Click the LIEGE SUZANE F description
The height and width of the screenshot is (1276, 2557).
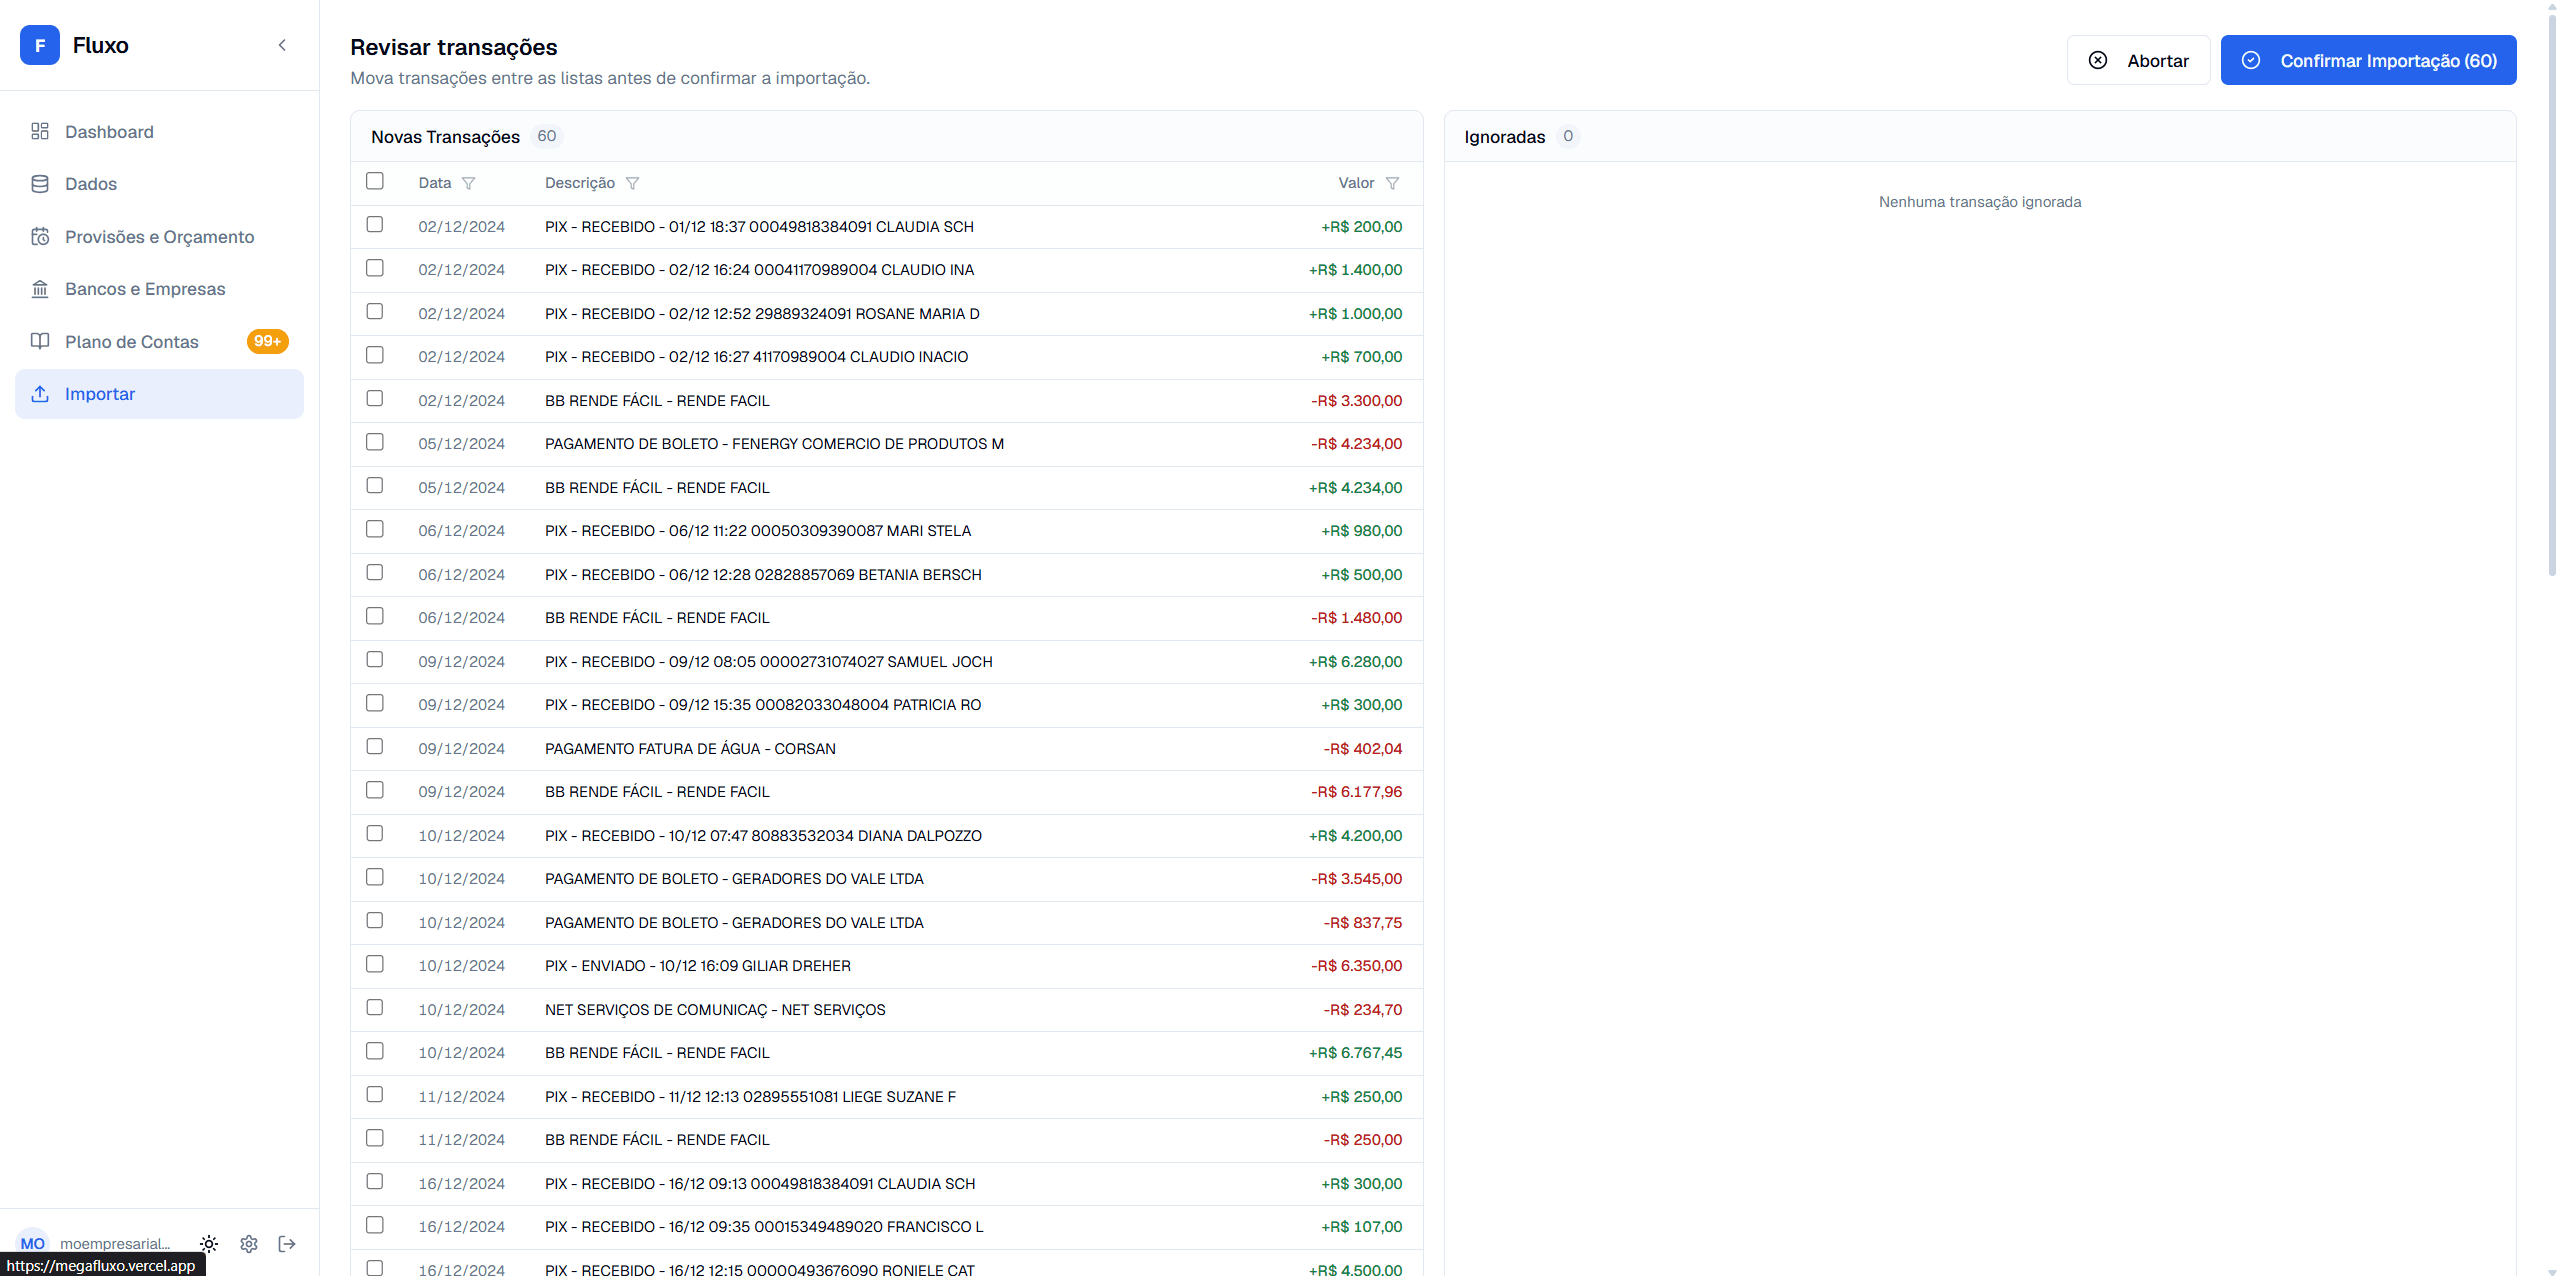(750, 1097)
